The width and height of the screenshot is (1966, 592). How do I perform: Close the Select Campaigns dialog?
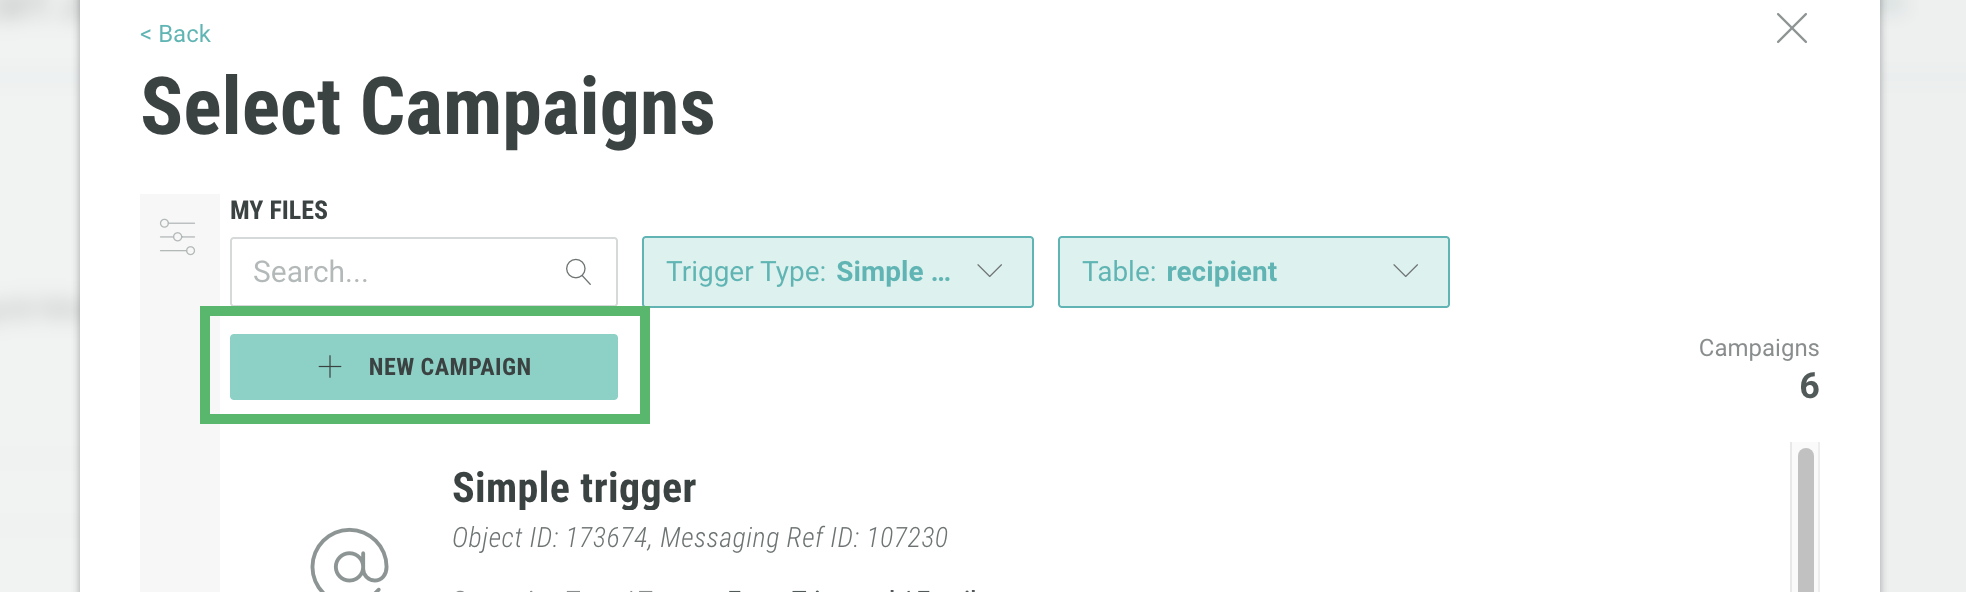point(1791,28)
